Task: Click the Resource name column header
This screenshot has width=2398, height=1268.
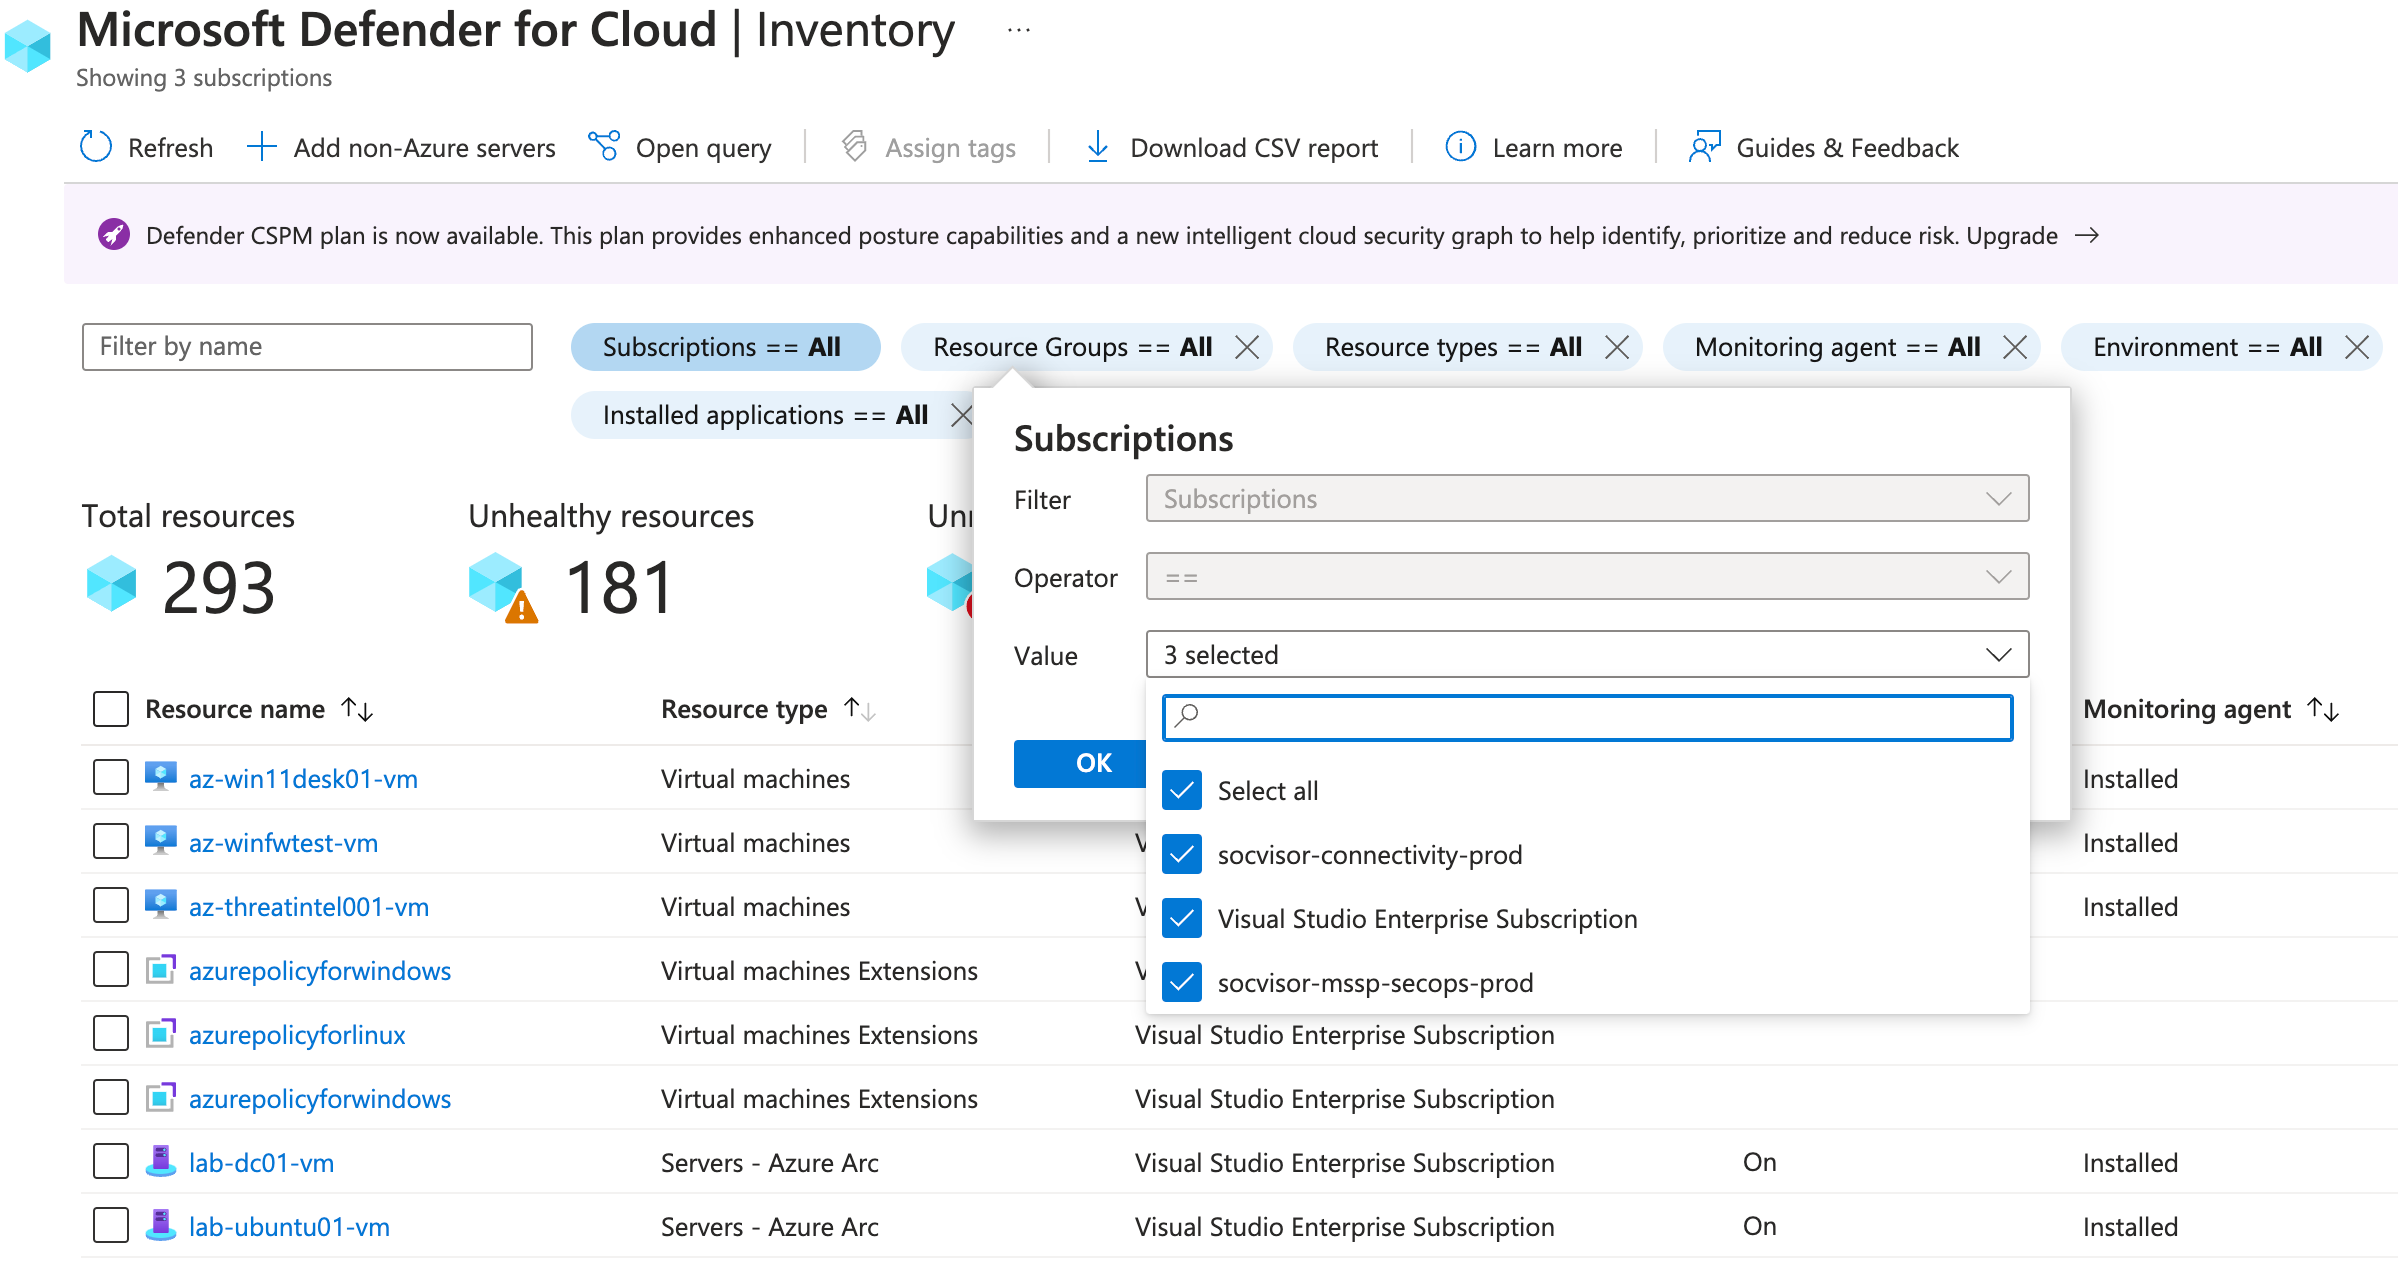Action: click(x=235, y=709)
